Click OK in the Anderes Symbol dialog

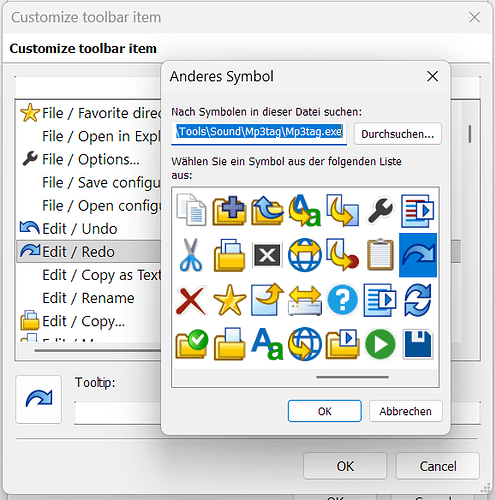point(325,411)
